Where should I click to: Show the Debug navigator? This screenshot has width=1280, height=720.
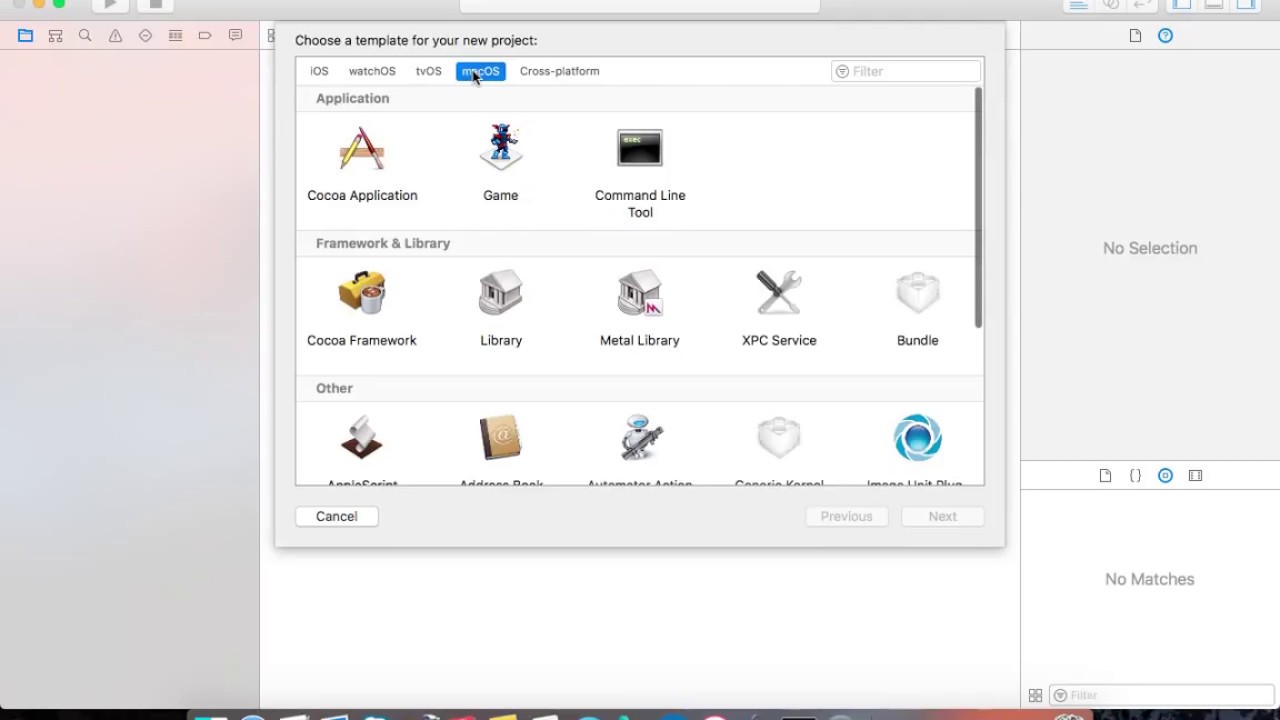(x=176, y=36)
